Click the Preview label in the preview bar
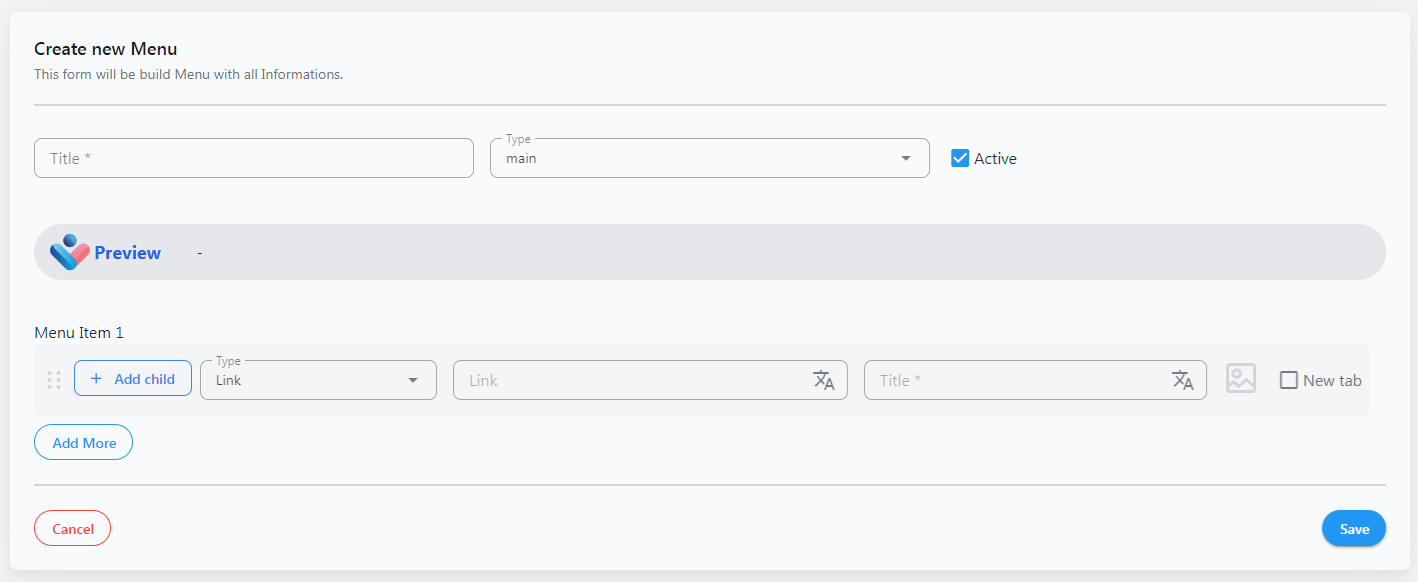 (x=127, y=253)
